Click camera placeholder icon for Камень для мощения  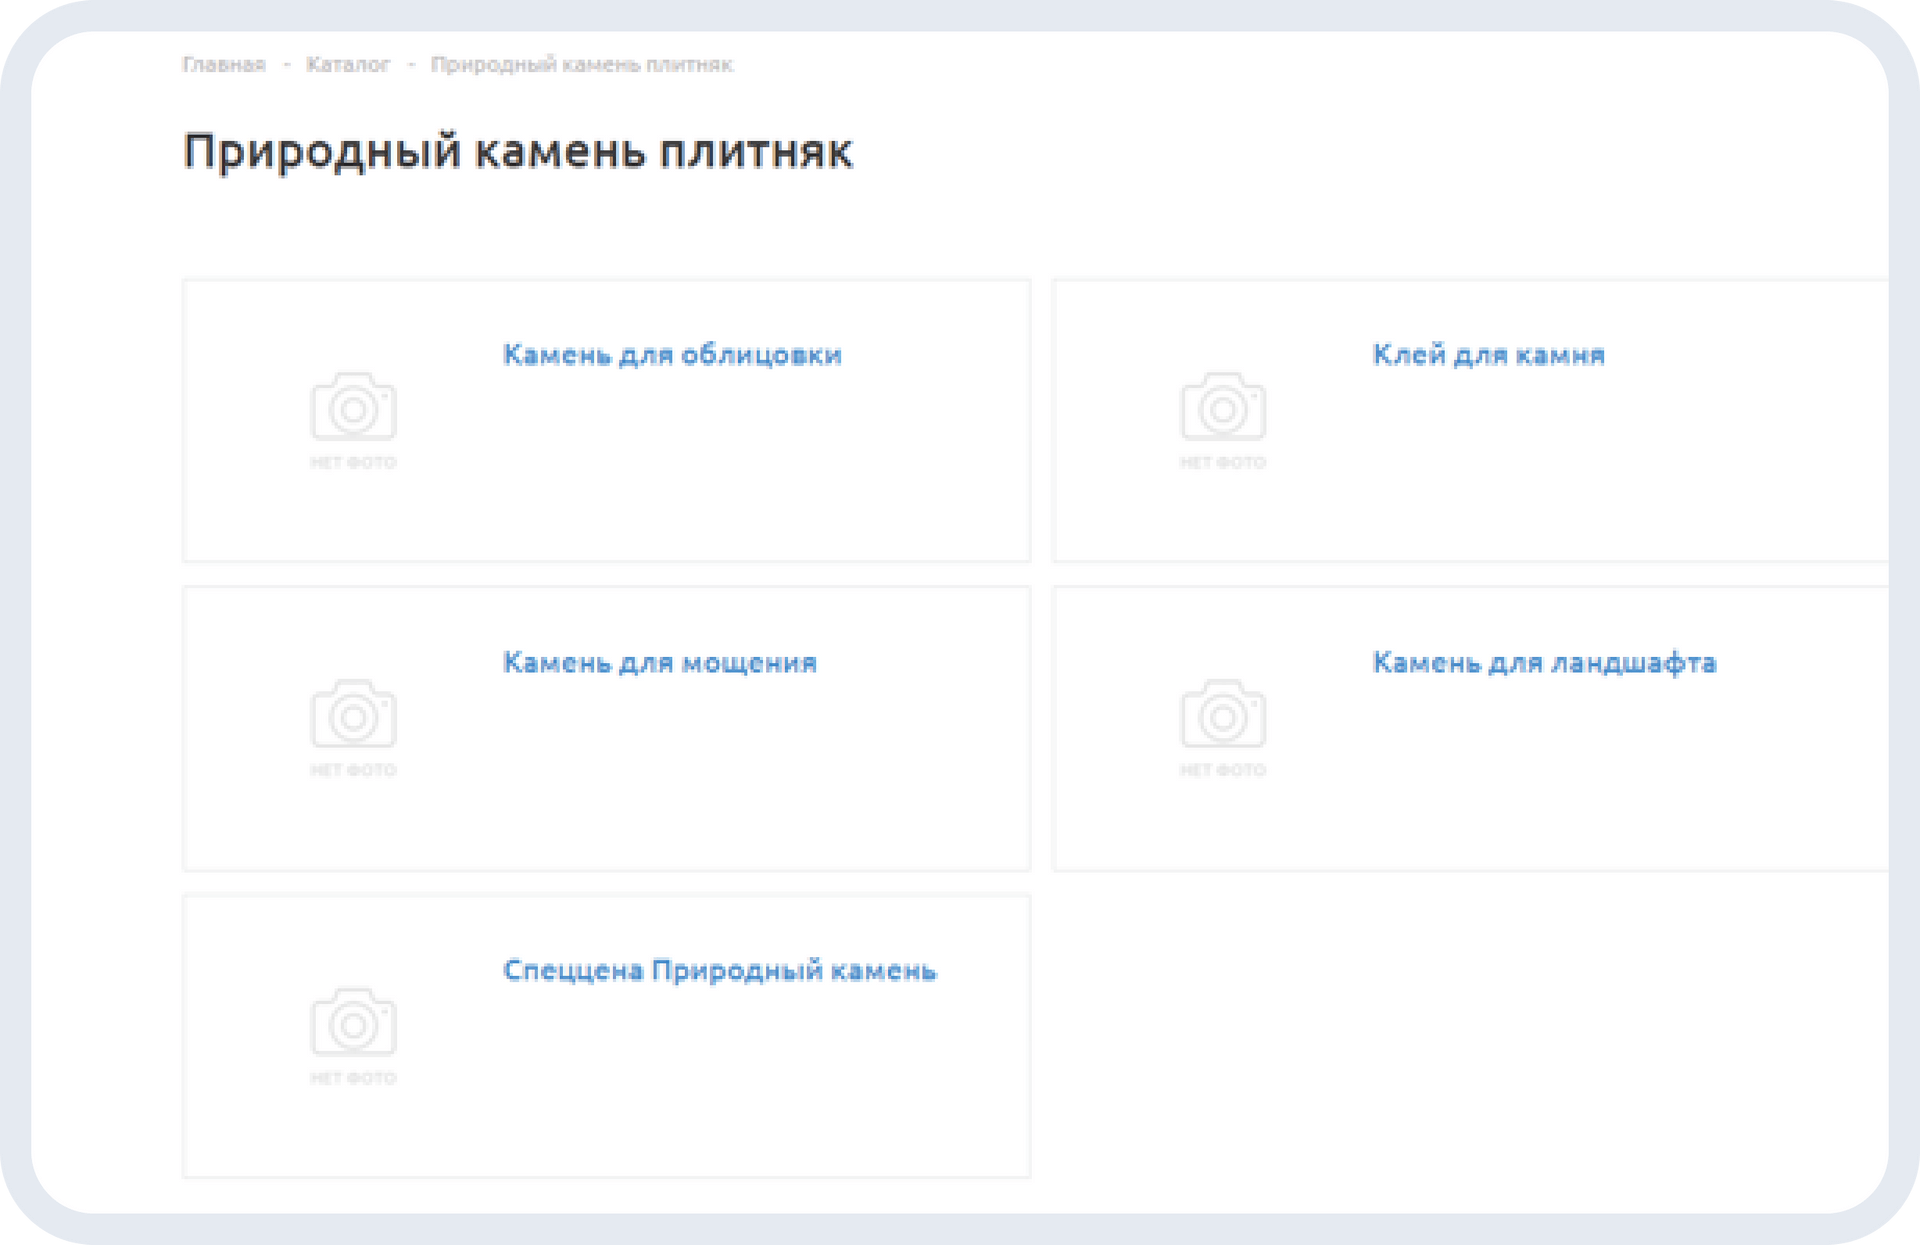pos(353,713)
